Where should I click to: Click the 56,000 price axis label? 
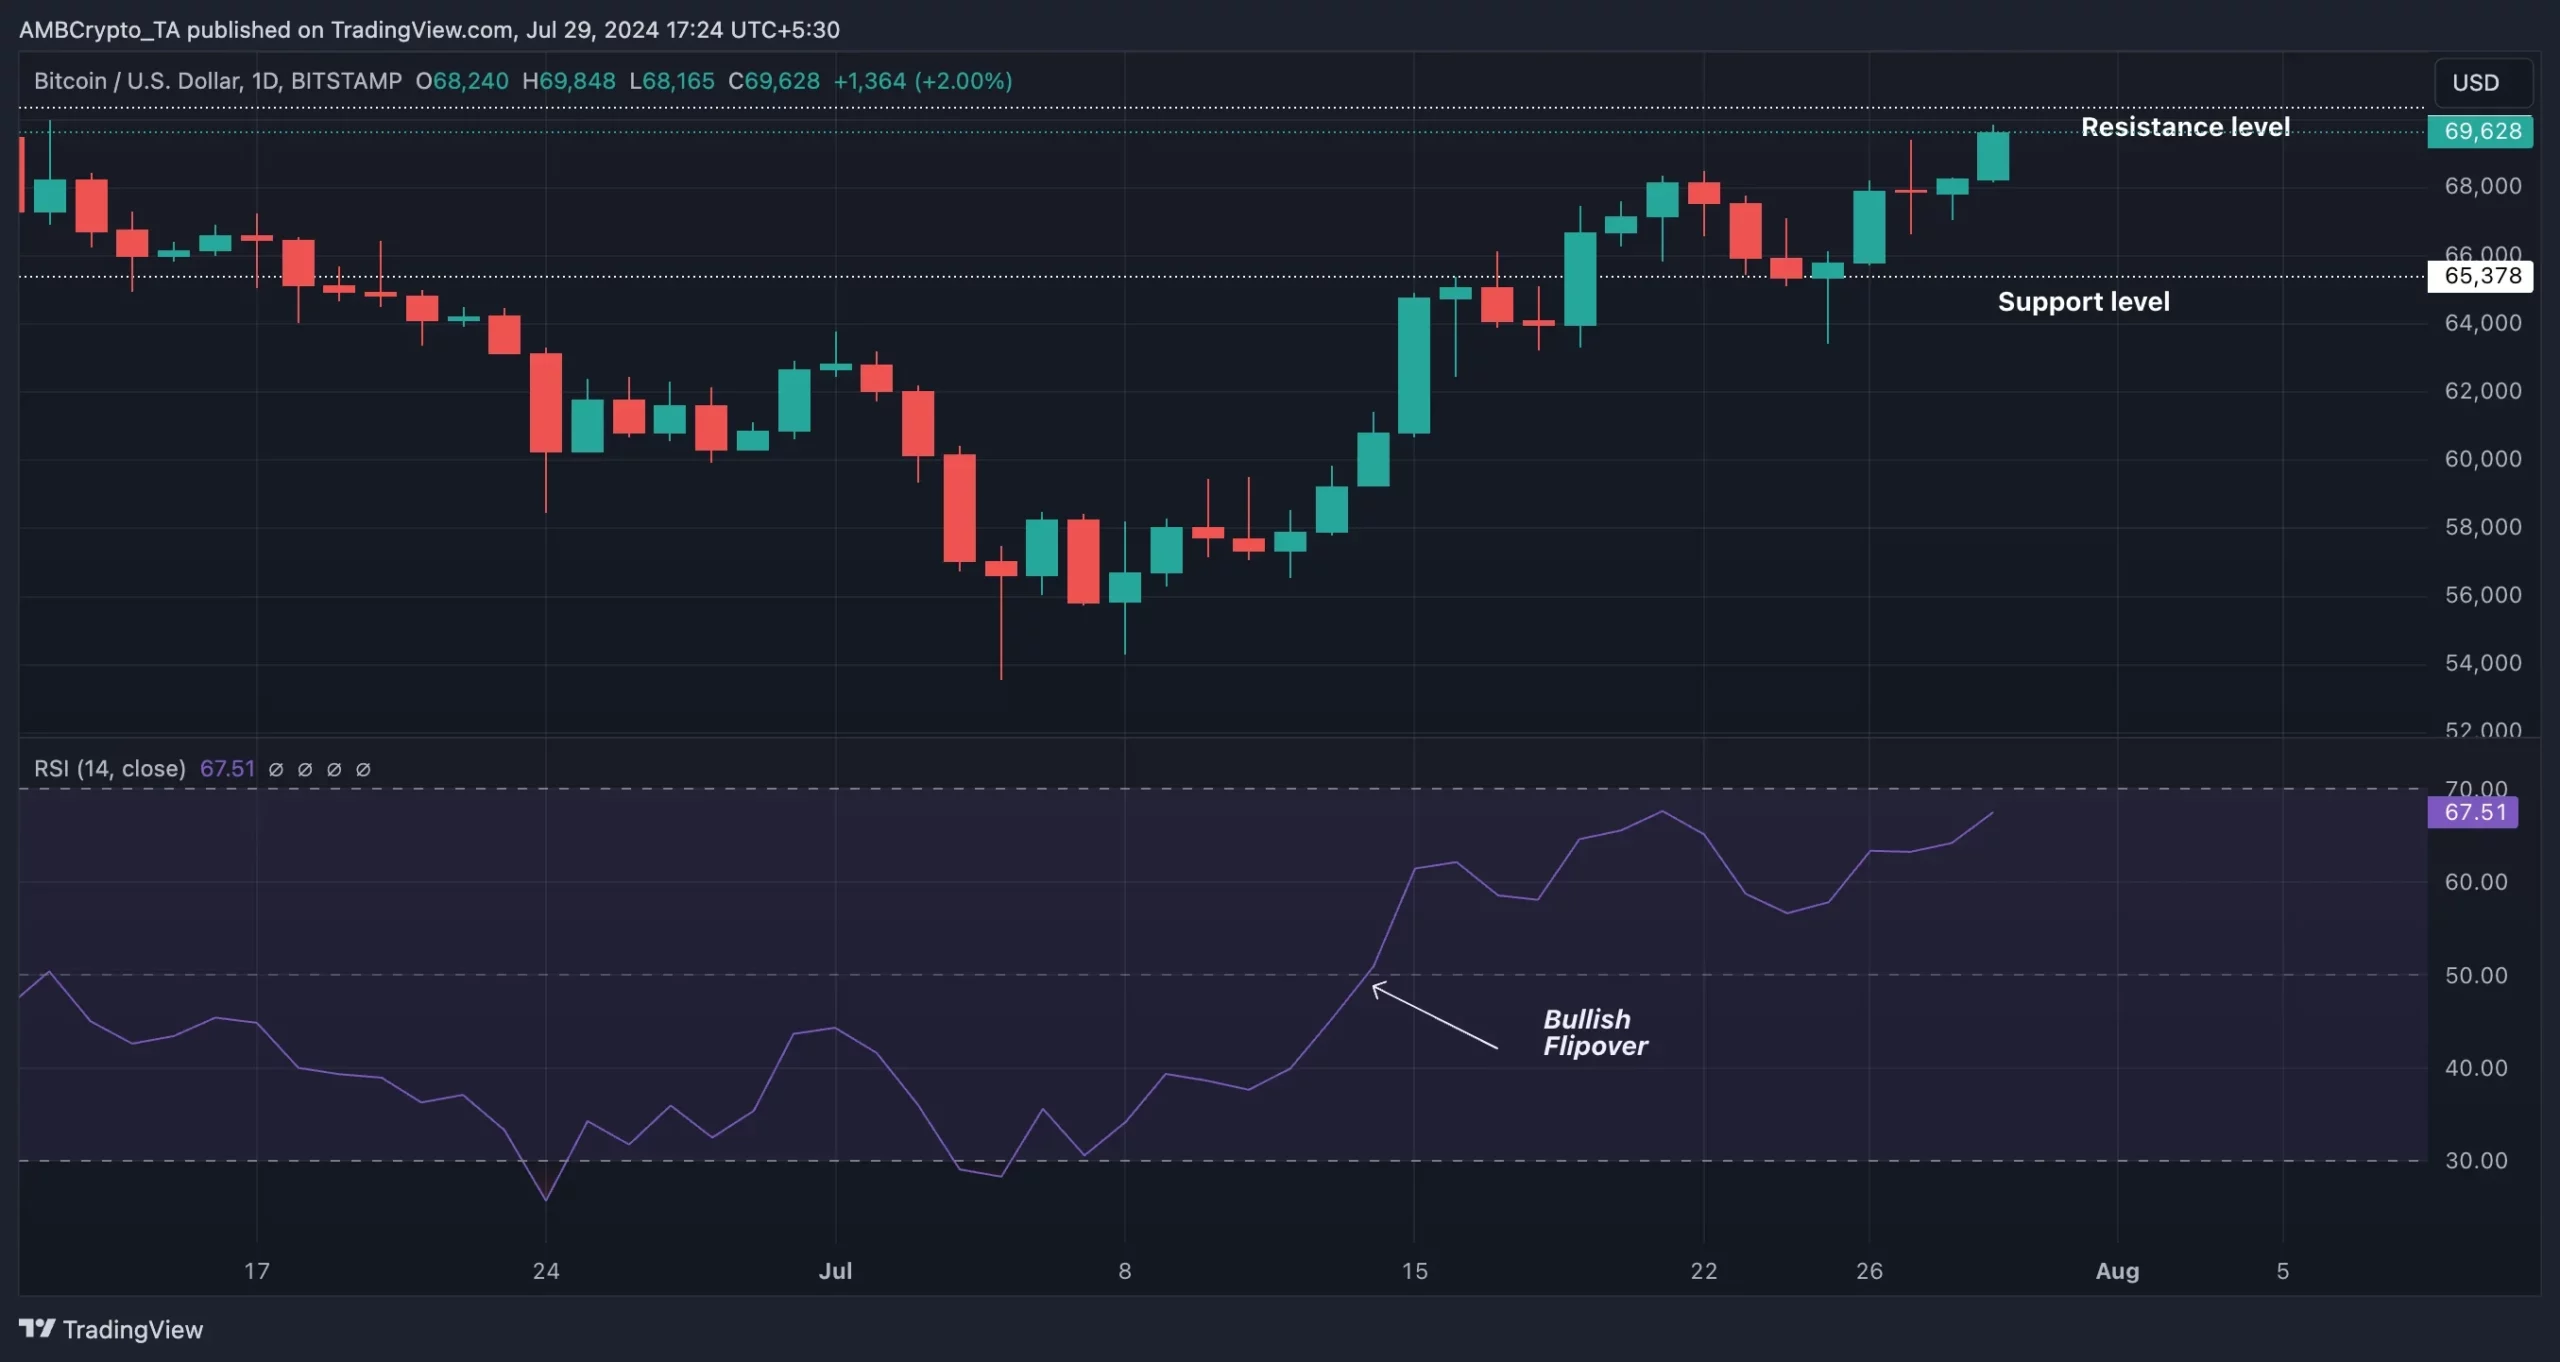(x=2483, y=595)
